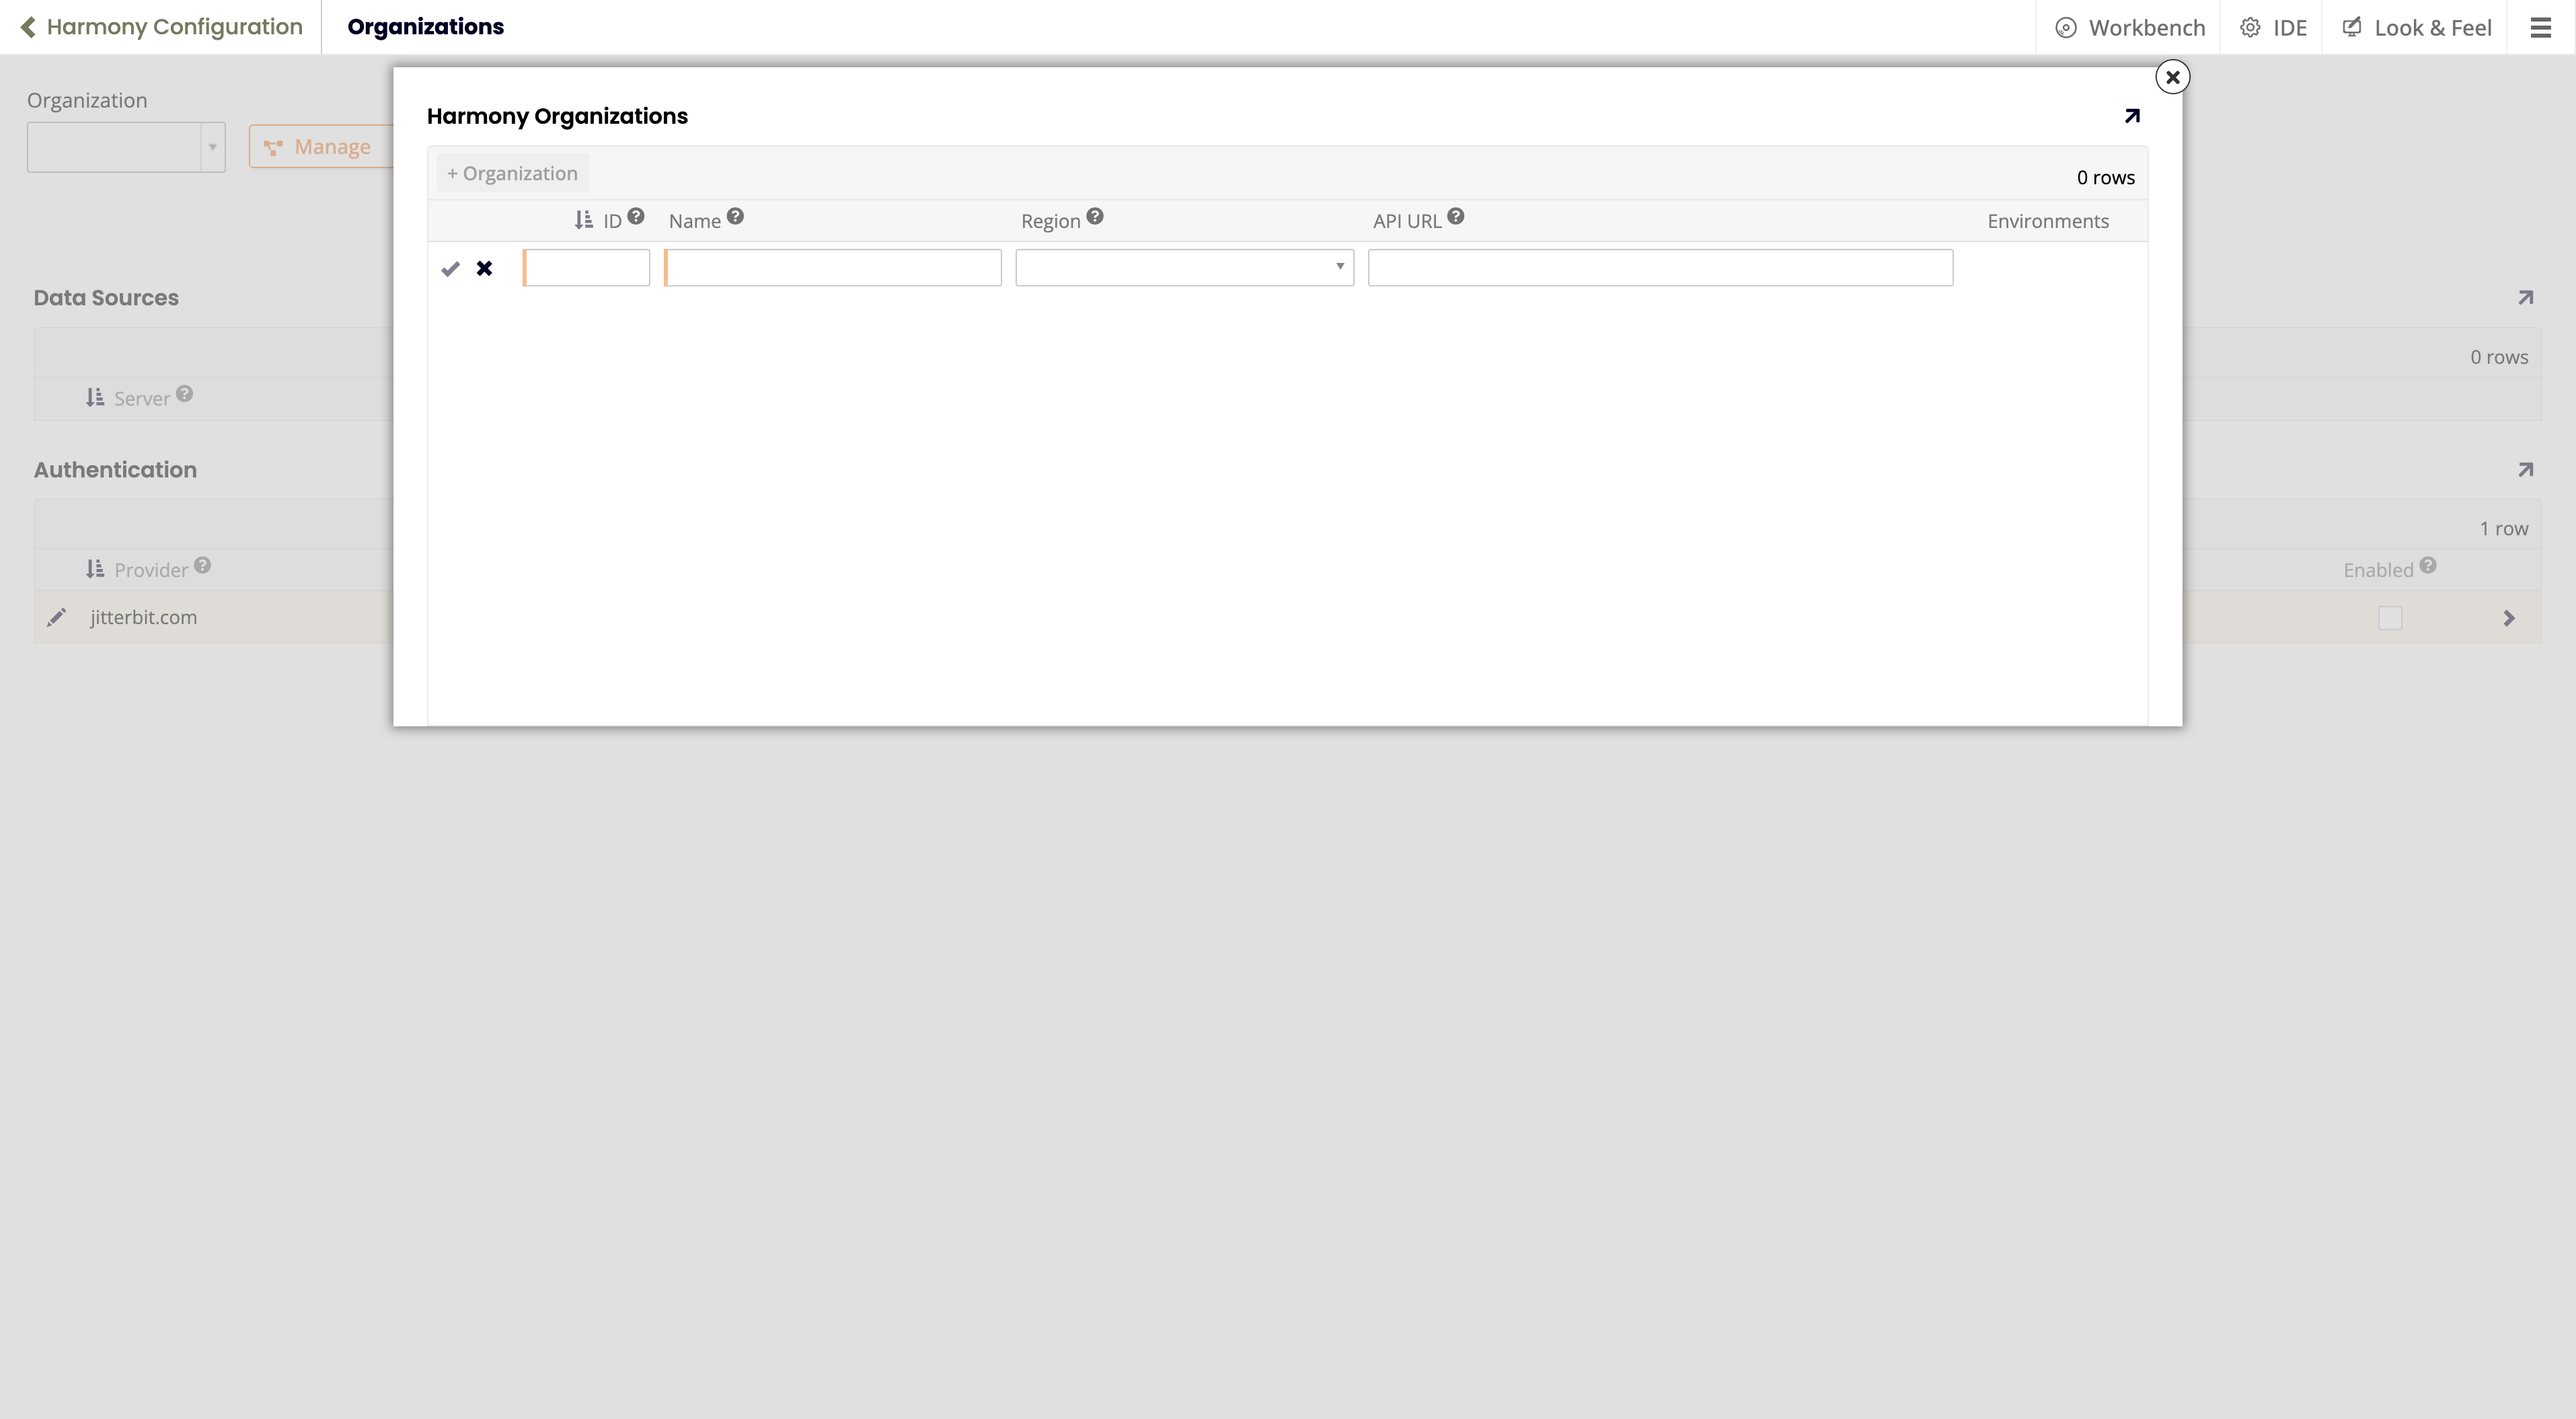Click the ID column help icon
Image resolution: width=2576 pixels, height=1419 pixels.
[x=636, y=217]
